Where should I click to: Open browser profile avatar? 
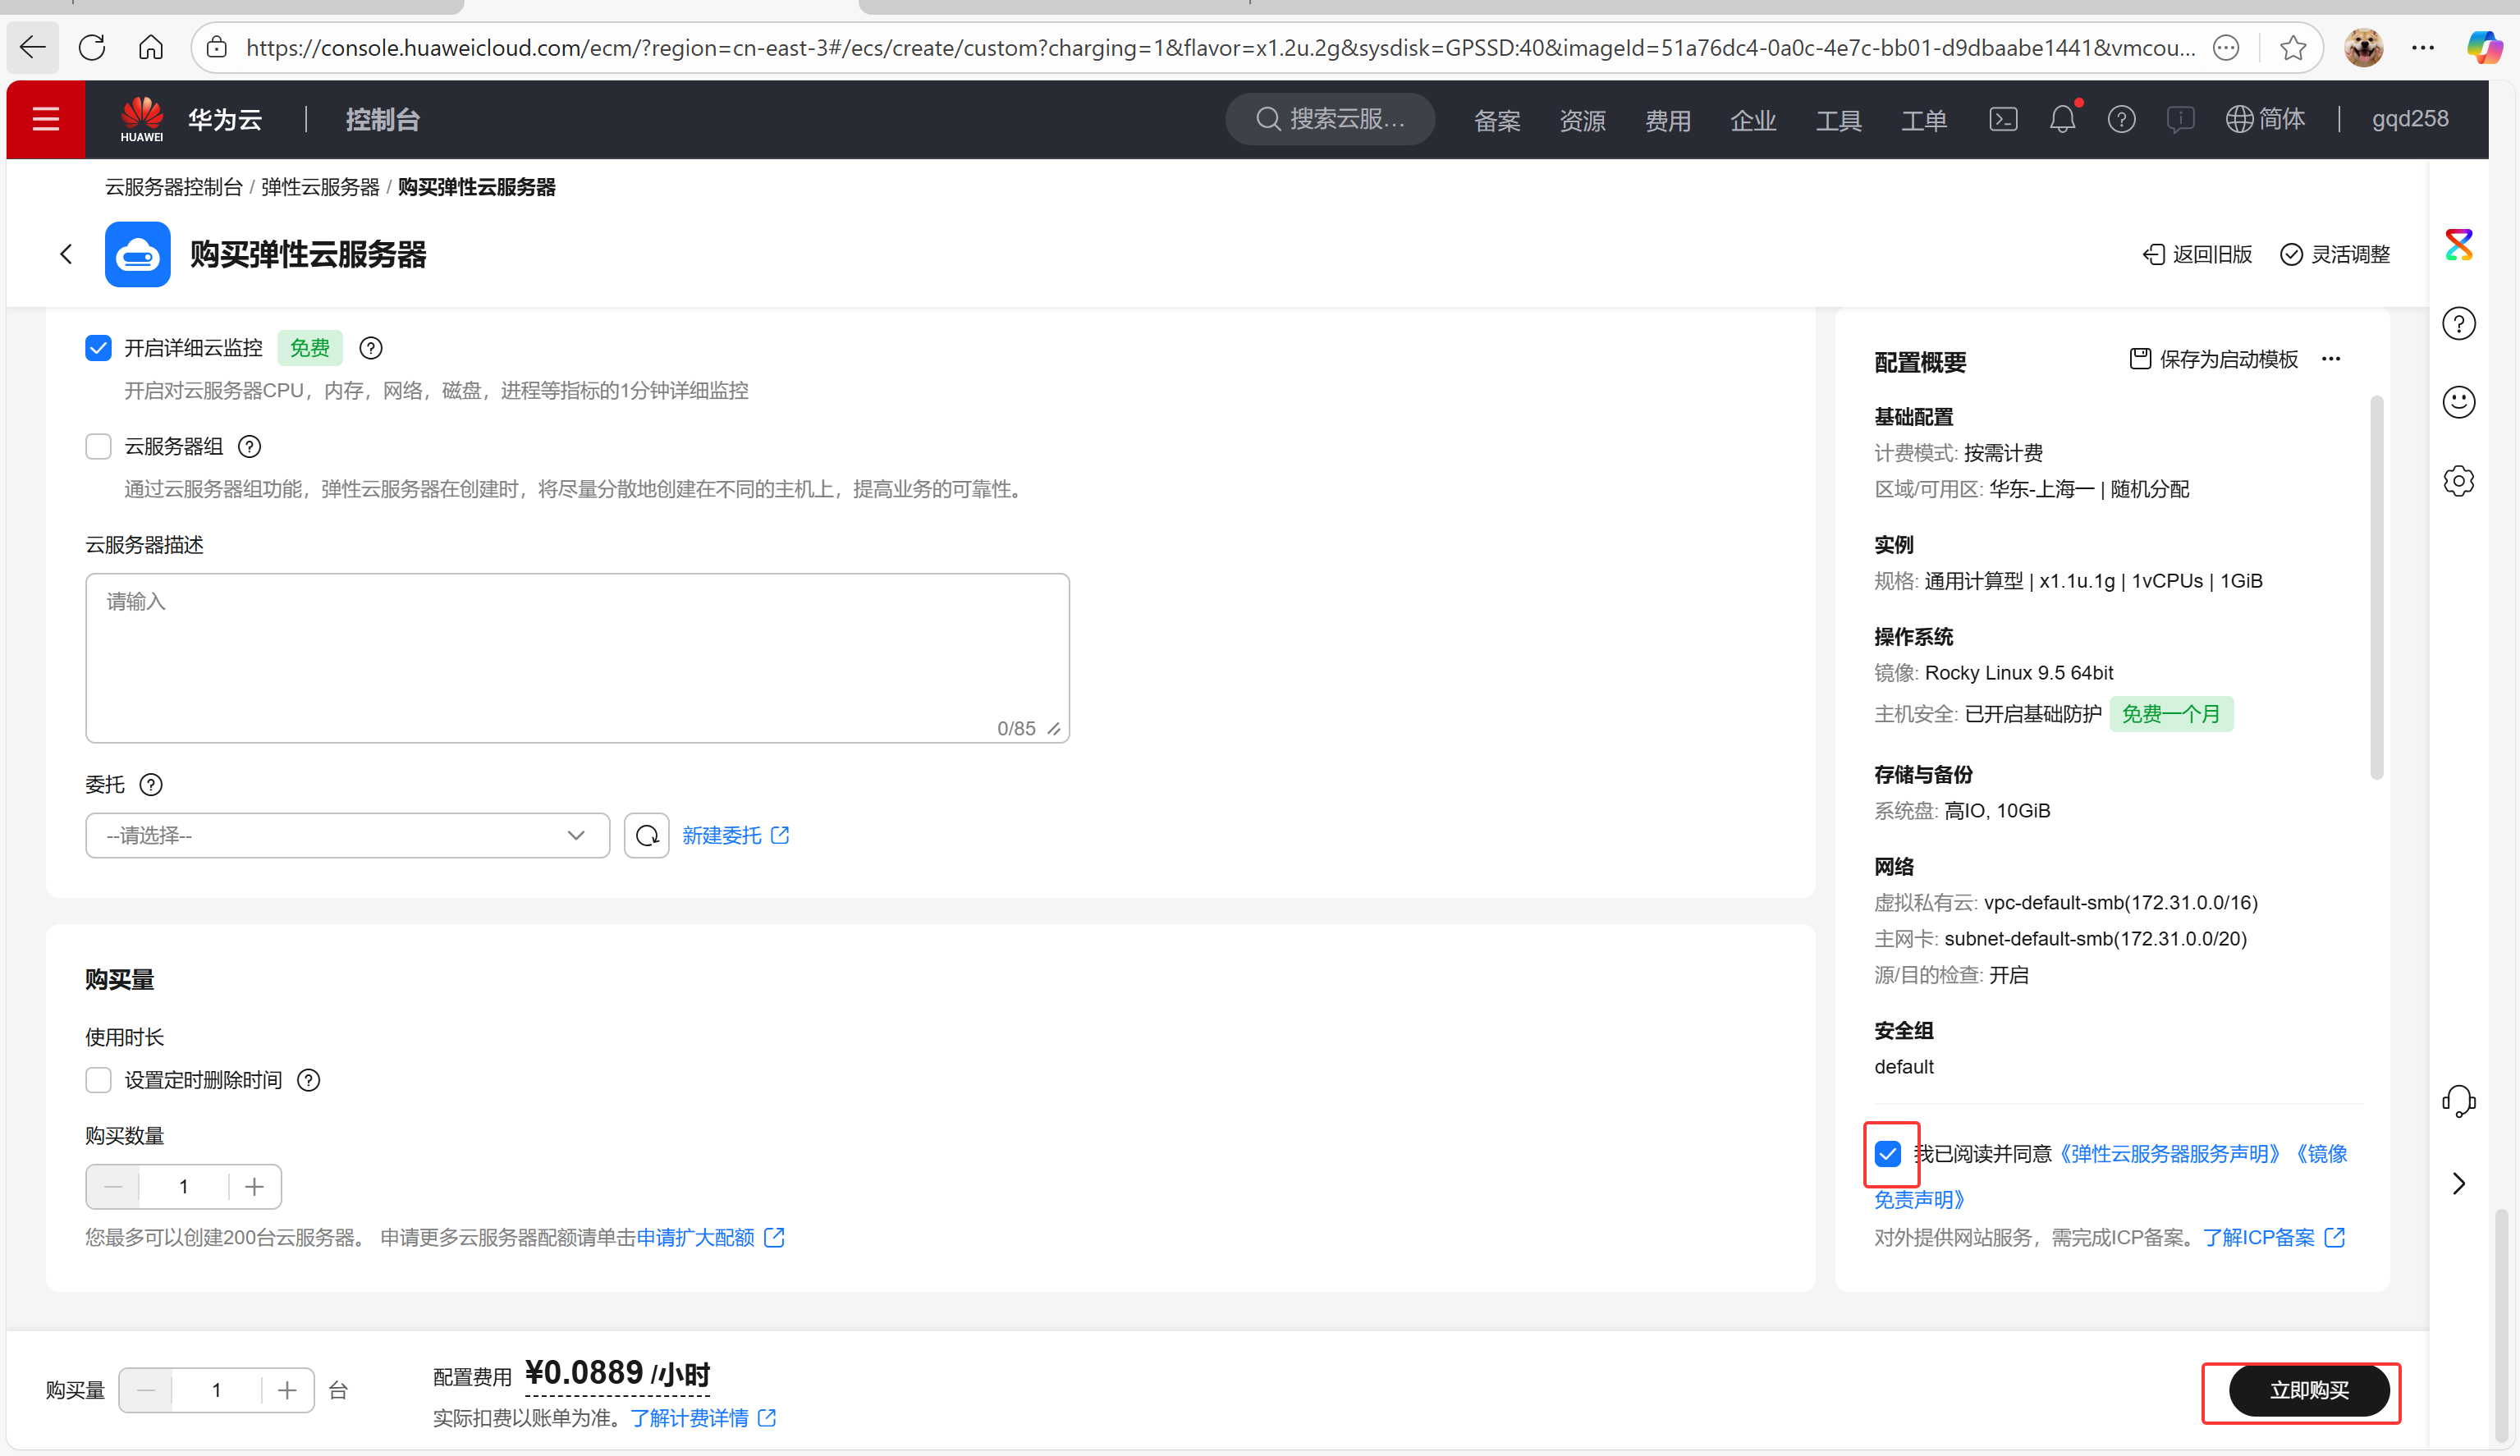2364,47
